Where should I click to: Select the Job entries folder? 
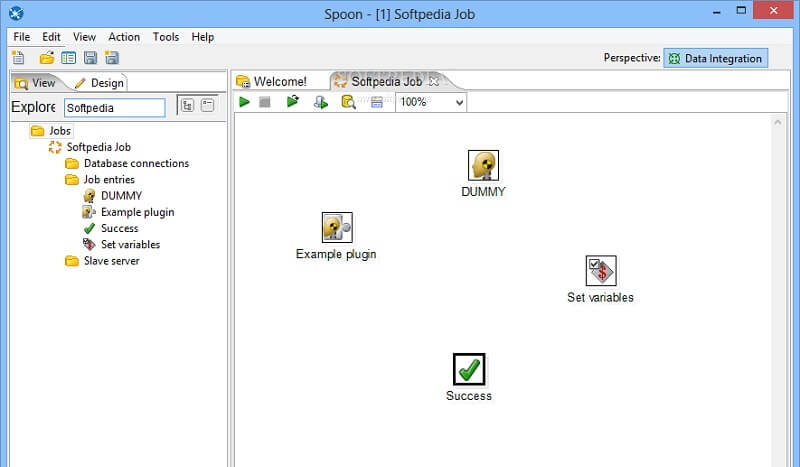point(100,180)
